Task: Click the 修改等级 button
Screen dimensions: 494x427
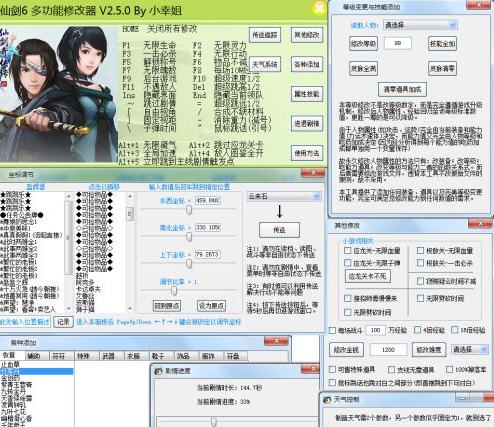Action: click(x=363, y=44)
